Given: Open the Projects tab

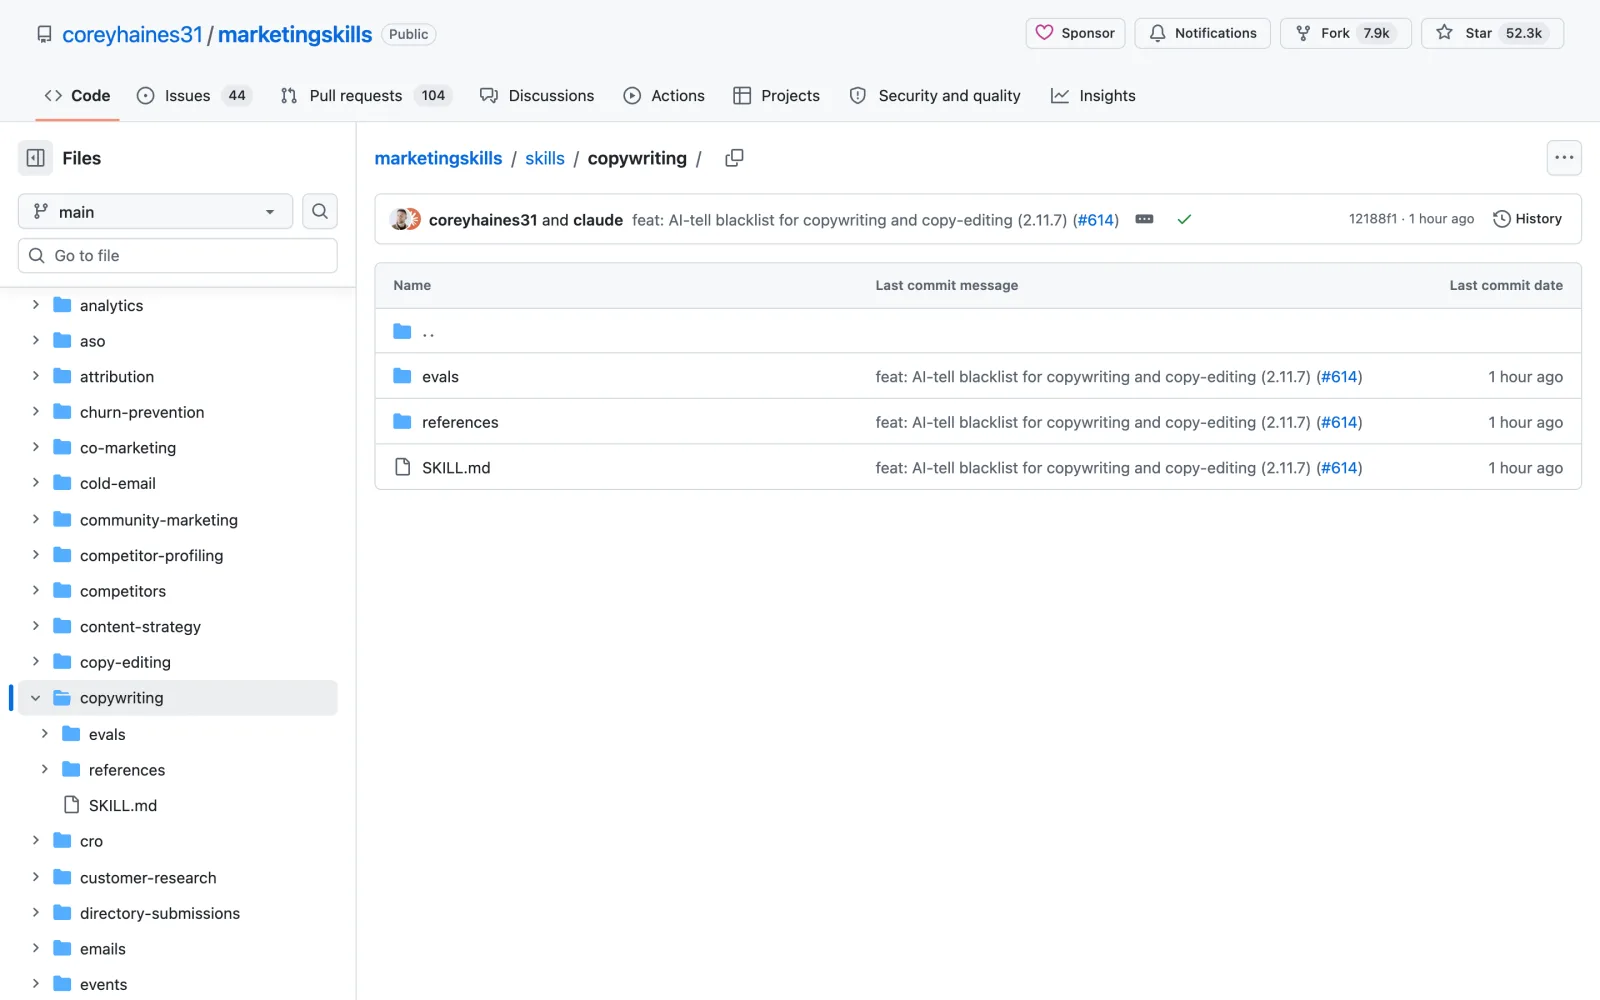Looking at the screenshot, I should click(776, 95).
